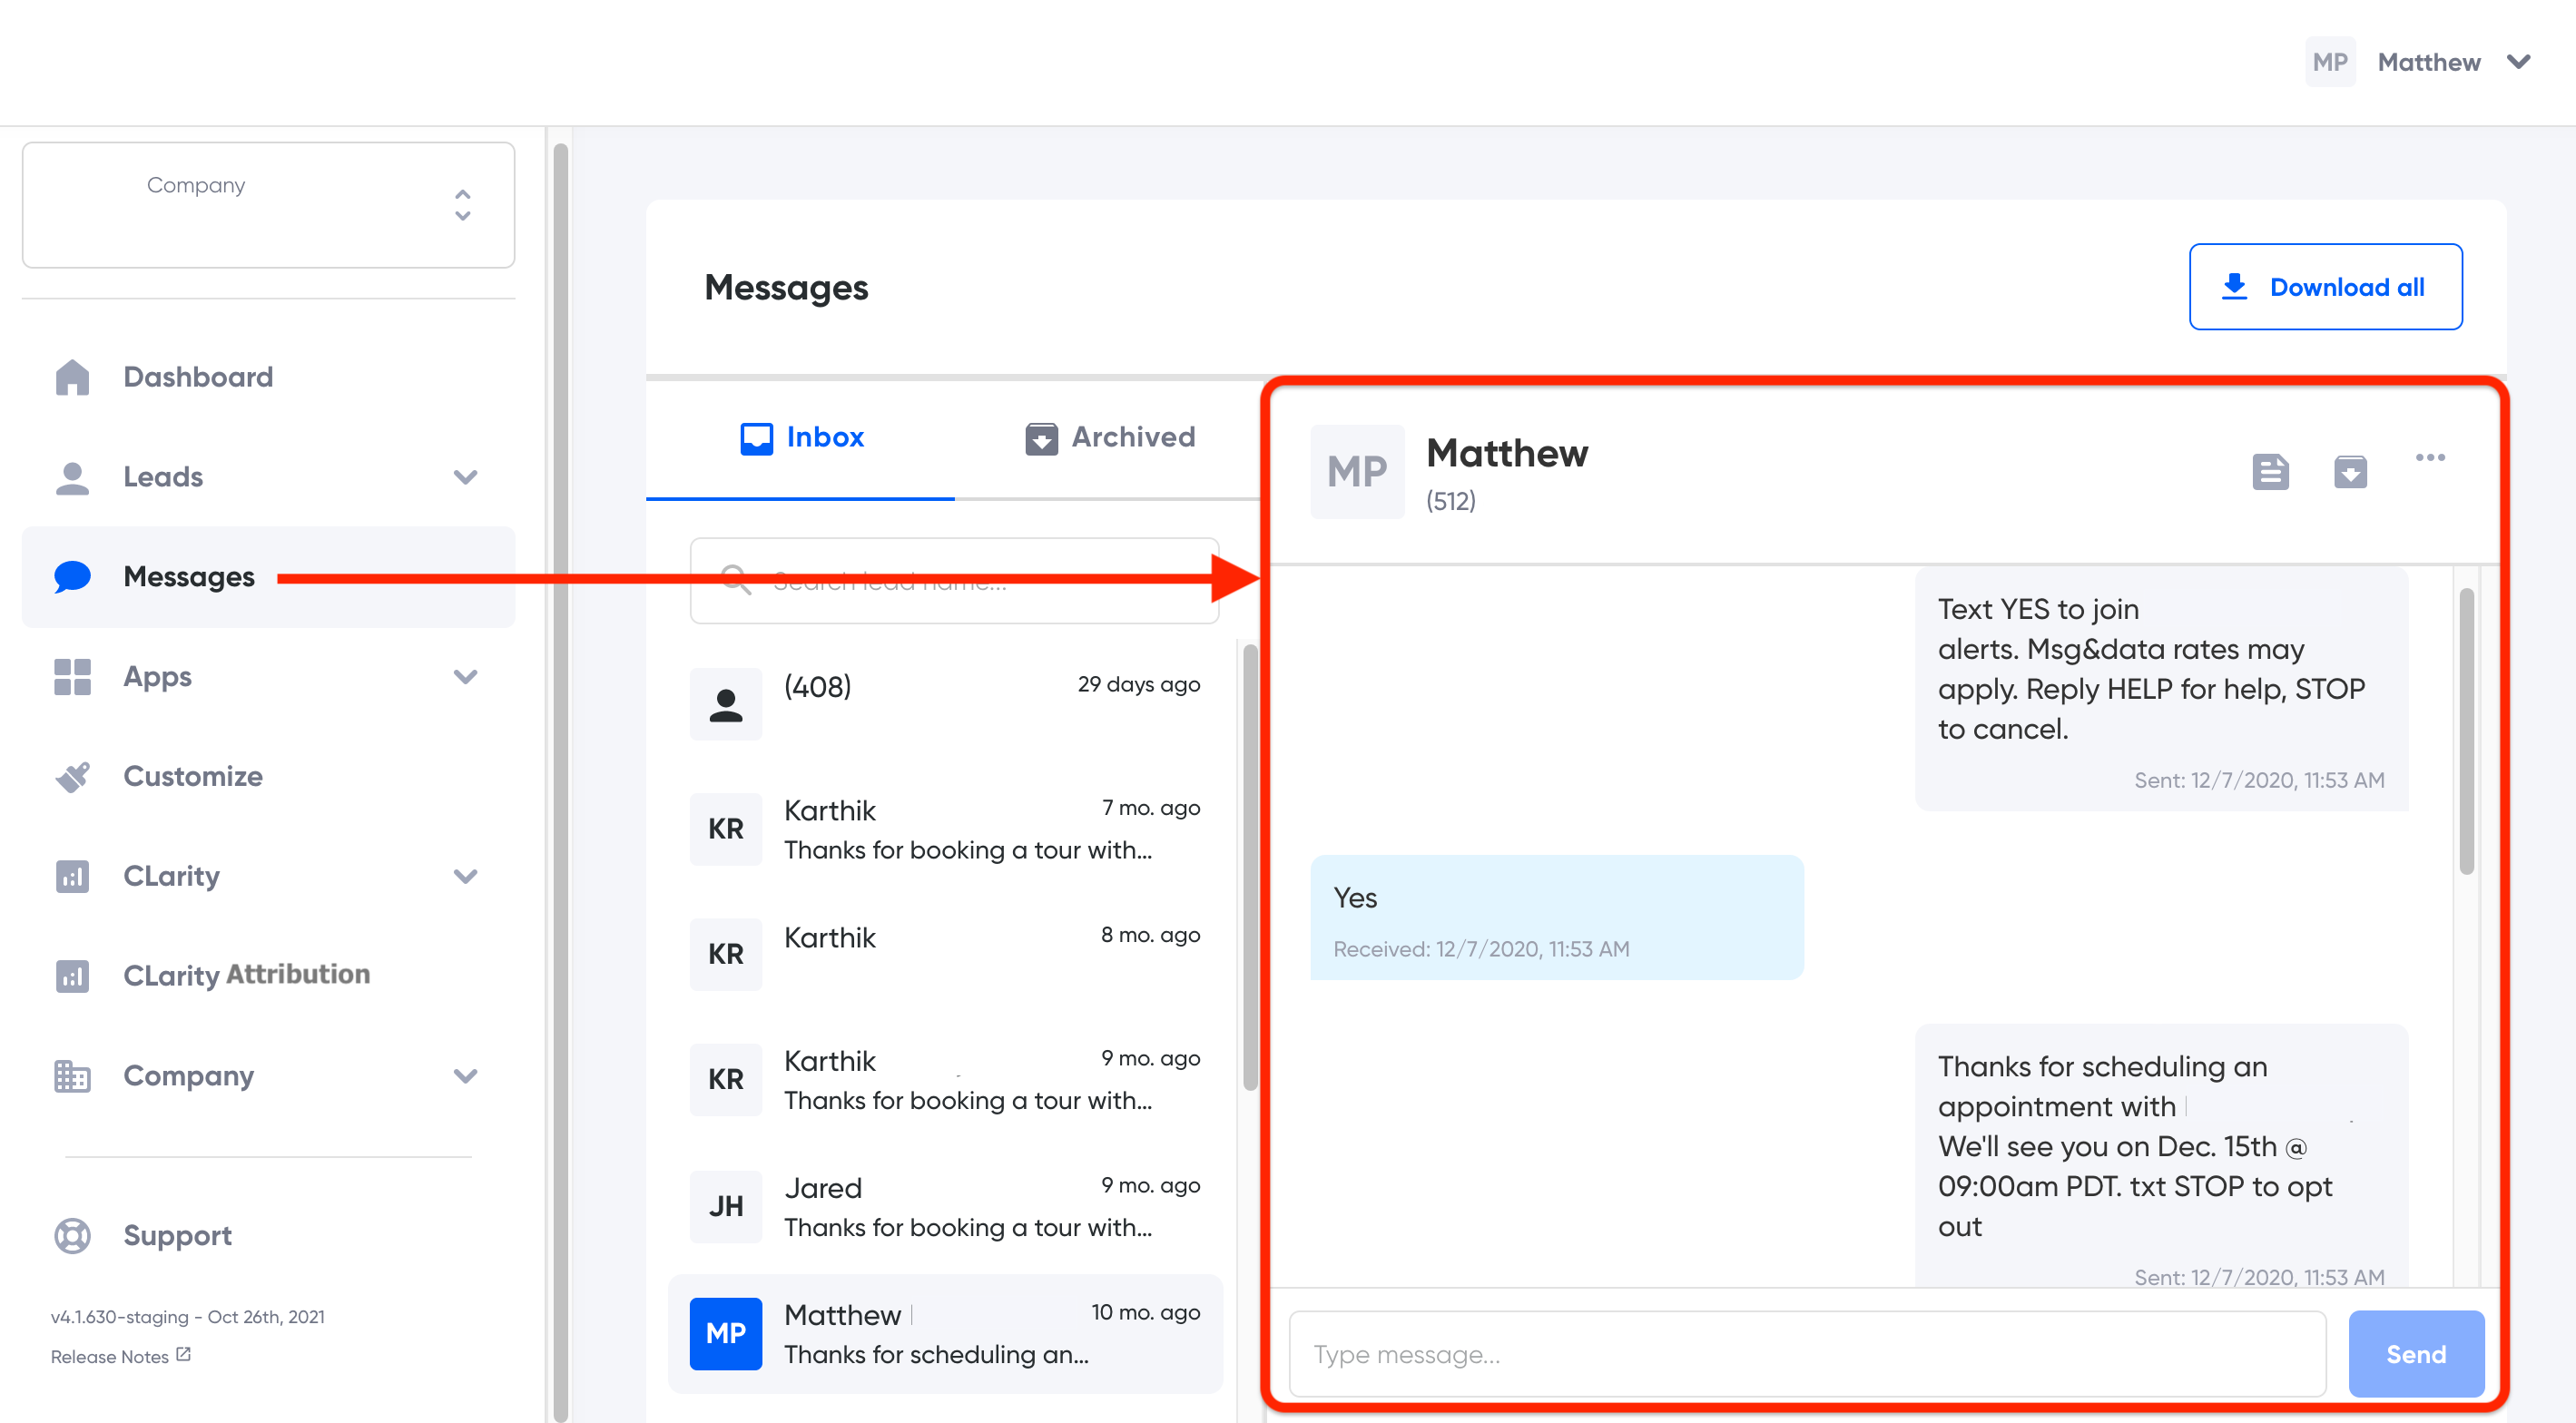Click the notes document icon beside Matthew

coord(2269,471)
